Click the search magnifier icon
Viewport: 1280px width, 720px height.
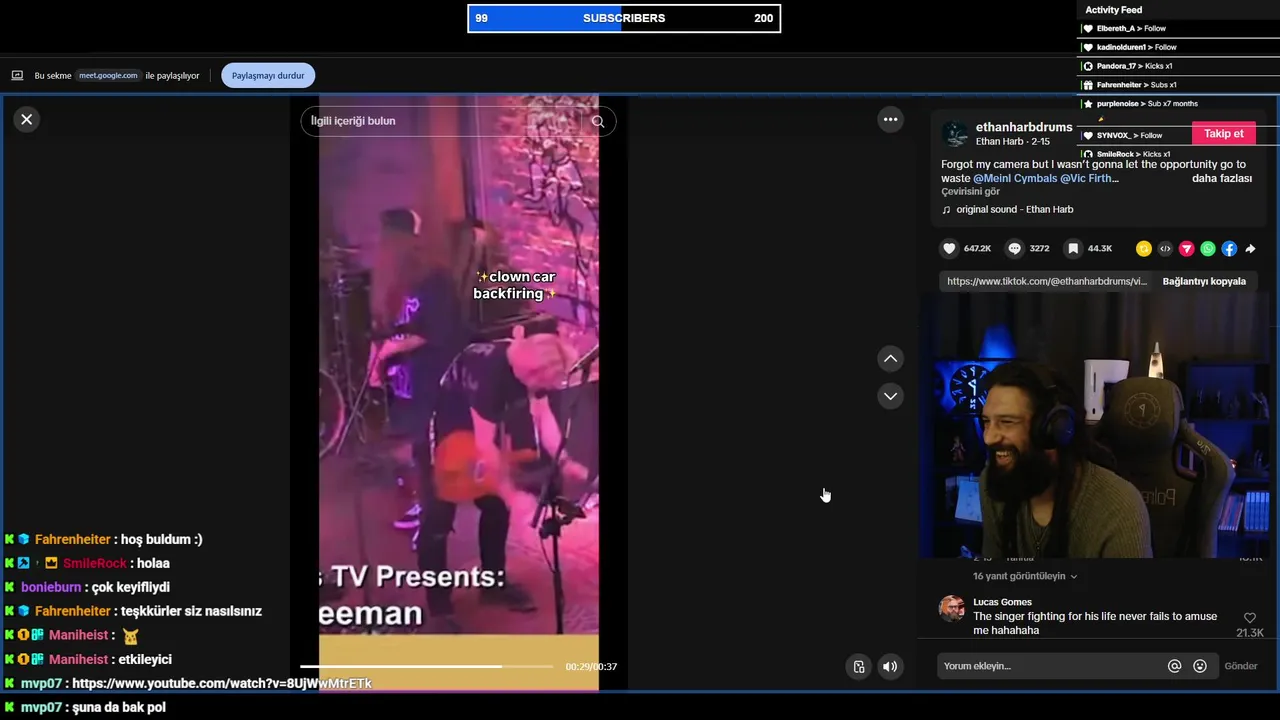[598, 121]
